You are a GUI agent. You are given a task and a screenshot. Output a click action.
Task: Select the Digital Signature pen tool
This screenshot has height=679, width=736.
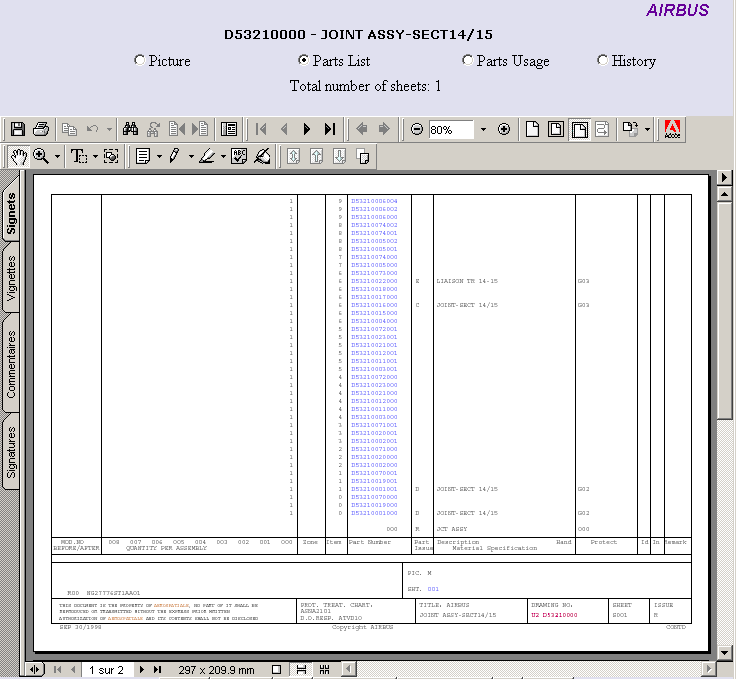(x=262, y=156)
